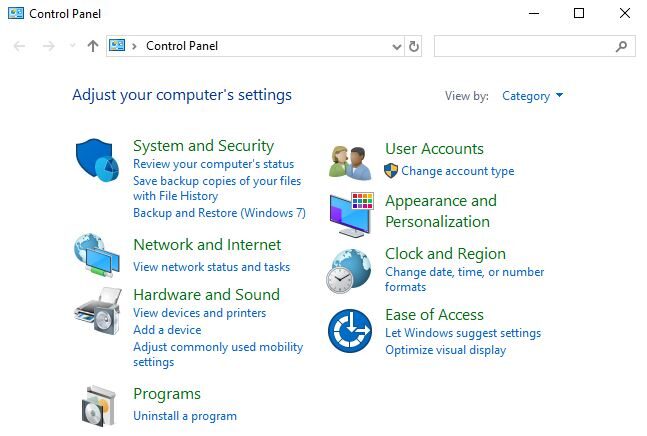Click the Hardware and Sound printer icon
The width and height of the screenshot is (647, 436).
[x=97, y=311]
